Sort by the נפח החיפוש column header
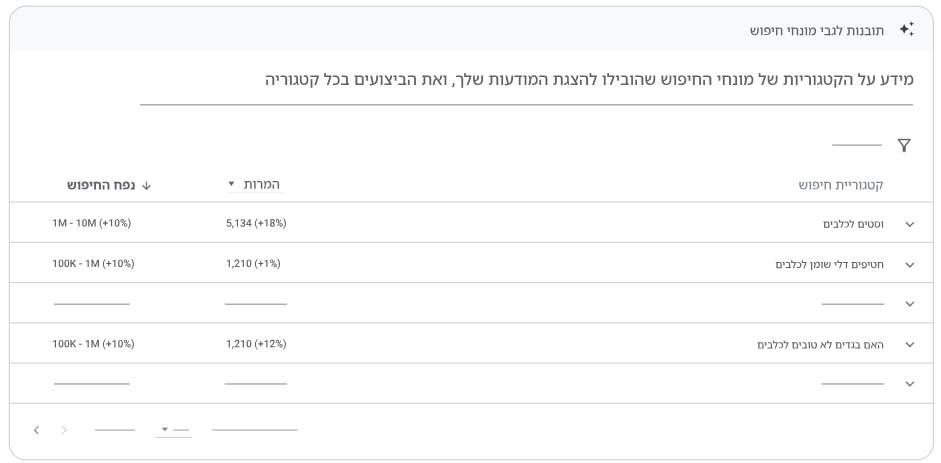The height and width of the screenshot is (463, 941). point(101,185)
